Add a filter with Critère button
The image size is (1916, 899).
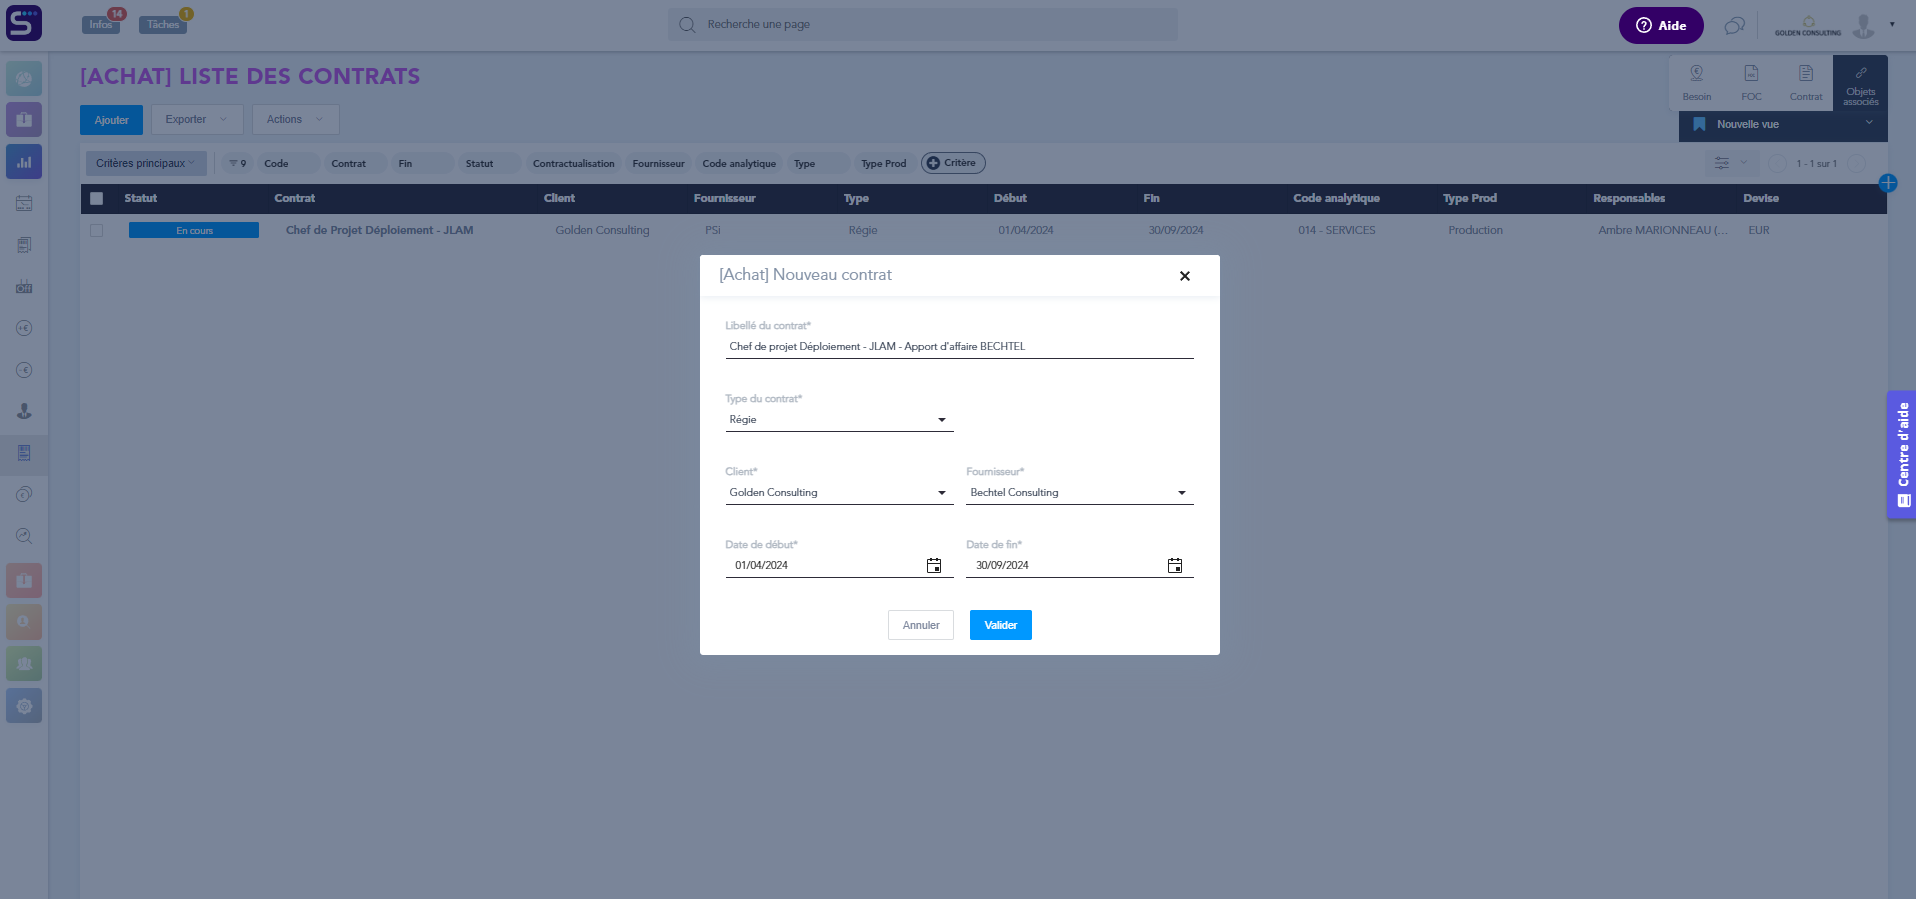(x=953, y=163)
